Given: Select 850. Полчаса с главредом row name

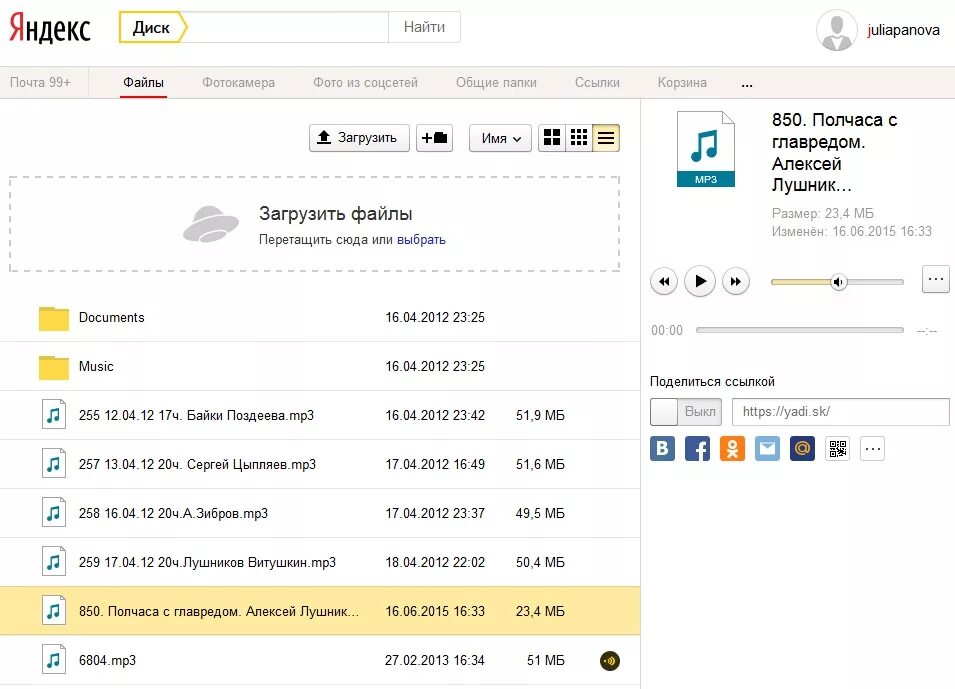Looking at the screenshot, I should (219, 611).
